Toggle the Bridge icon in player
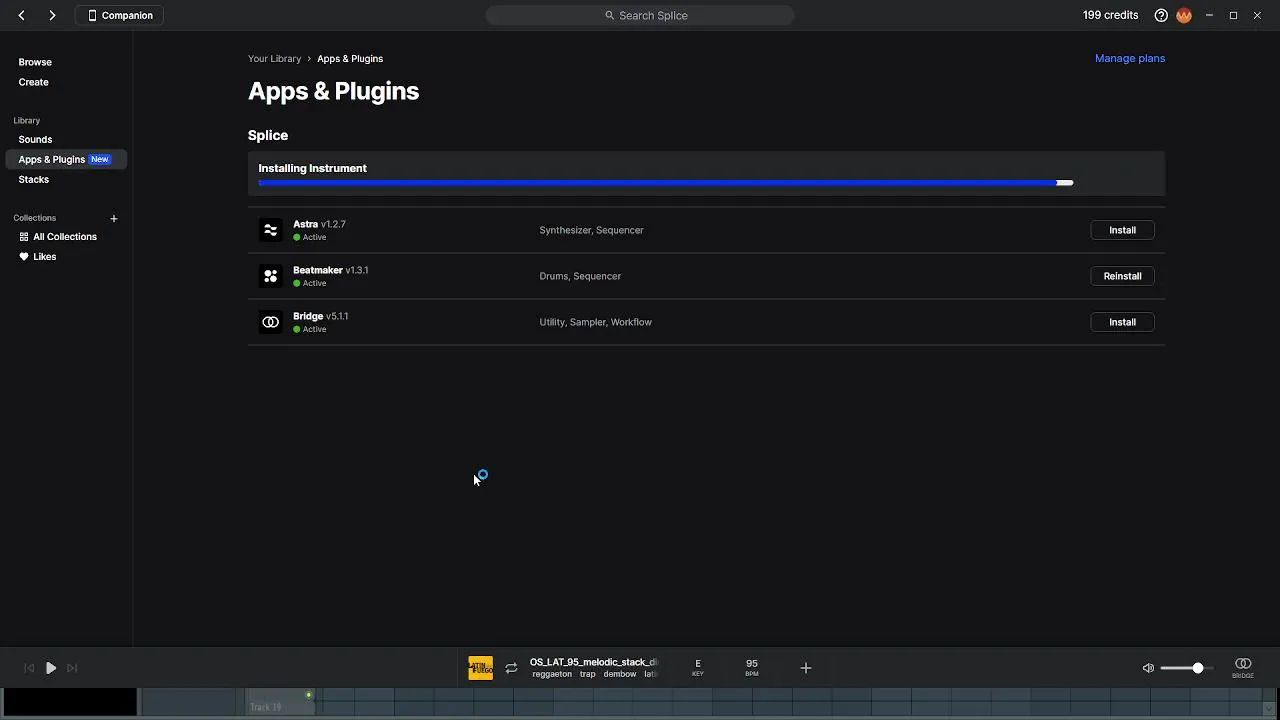Image resolution: width=1280 pixels, height=720 pixels. click(1243, 667)
